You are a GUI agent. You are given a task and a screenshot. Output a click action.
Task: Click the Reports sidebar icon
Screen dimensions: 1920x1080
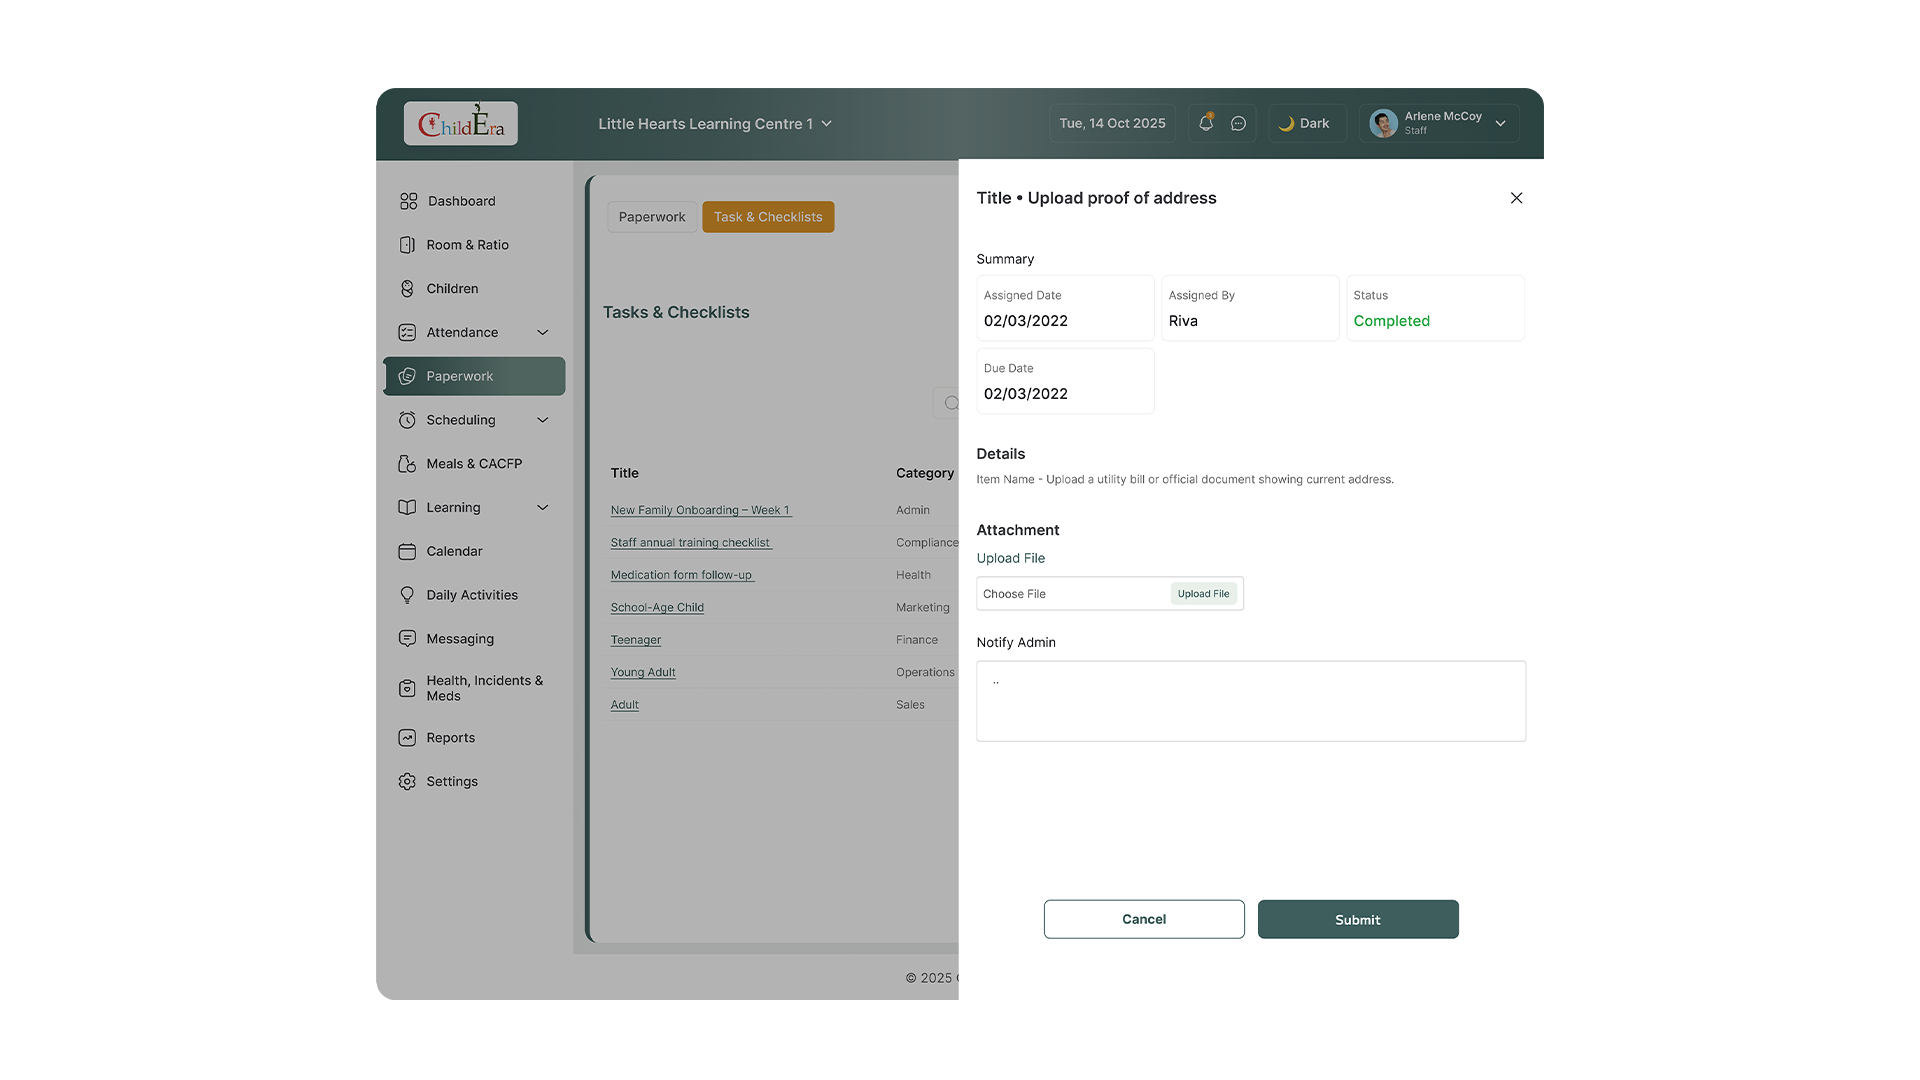(x=407, y=738)
